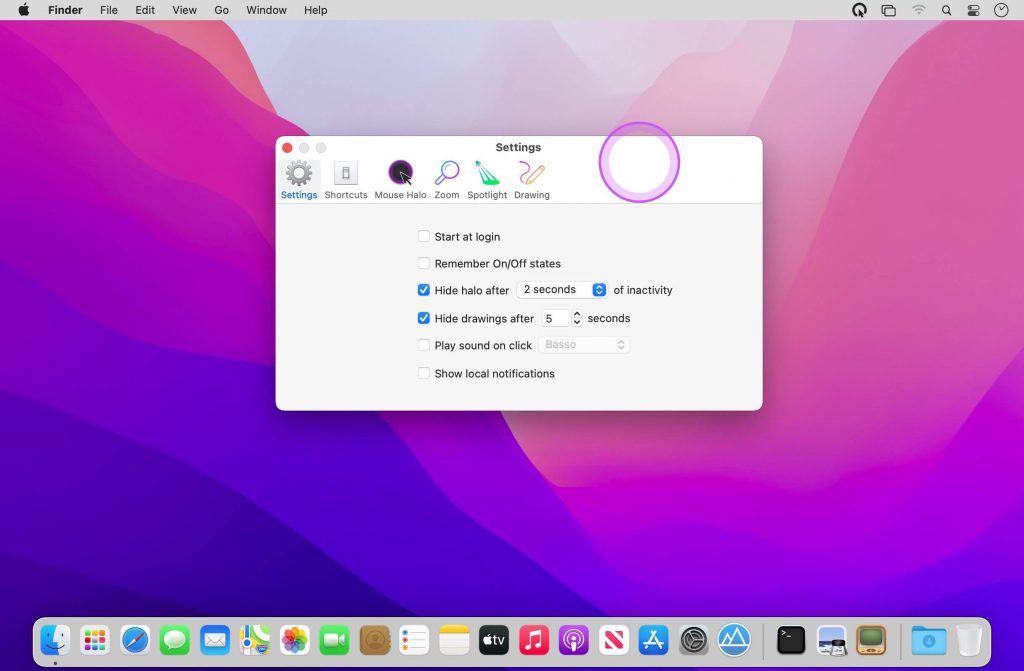Toggle Remember On/Off states checkbox
Screen dimensions: 1024x671
click(x=424, y=264)
